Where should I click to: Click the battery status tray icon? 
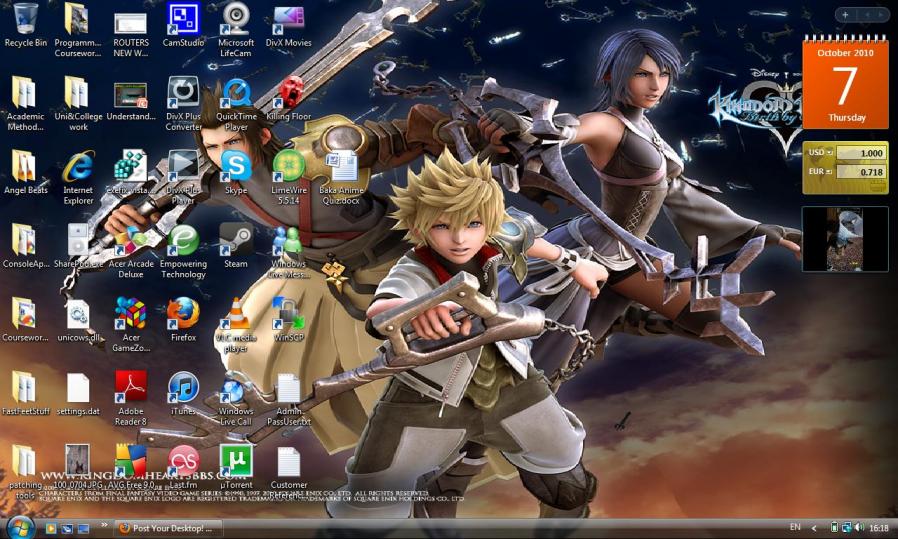tap(834, 528)
